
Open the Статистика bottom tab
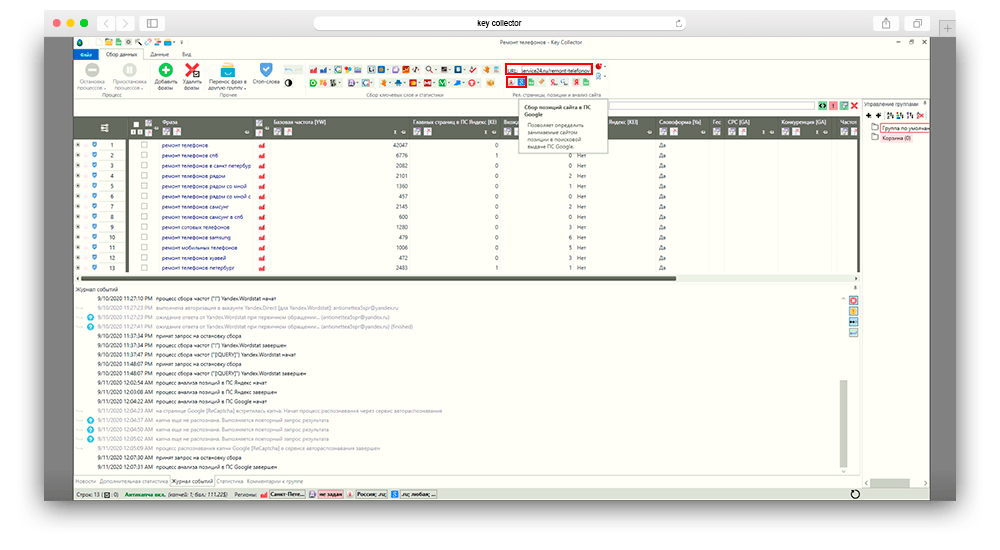pos(230,481)
